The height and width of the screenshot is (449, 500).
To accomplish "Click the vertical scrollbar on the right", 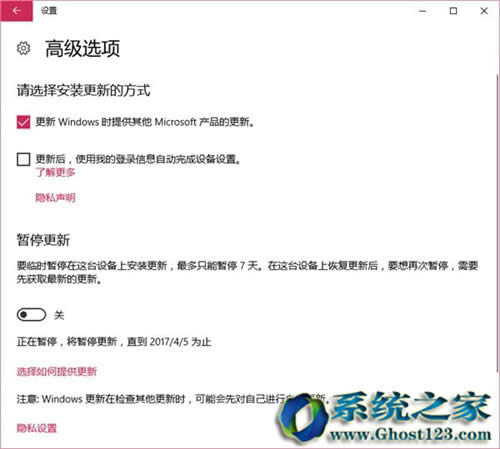I will [x=498, y=223].
